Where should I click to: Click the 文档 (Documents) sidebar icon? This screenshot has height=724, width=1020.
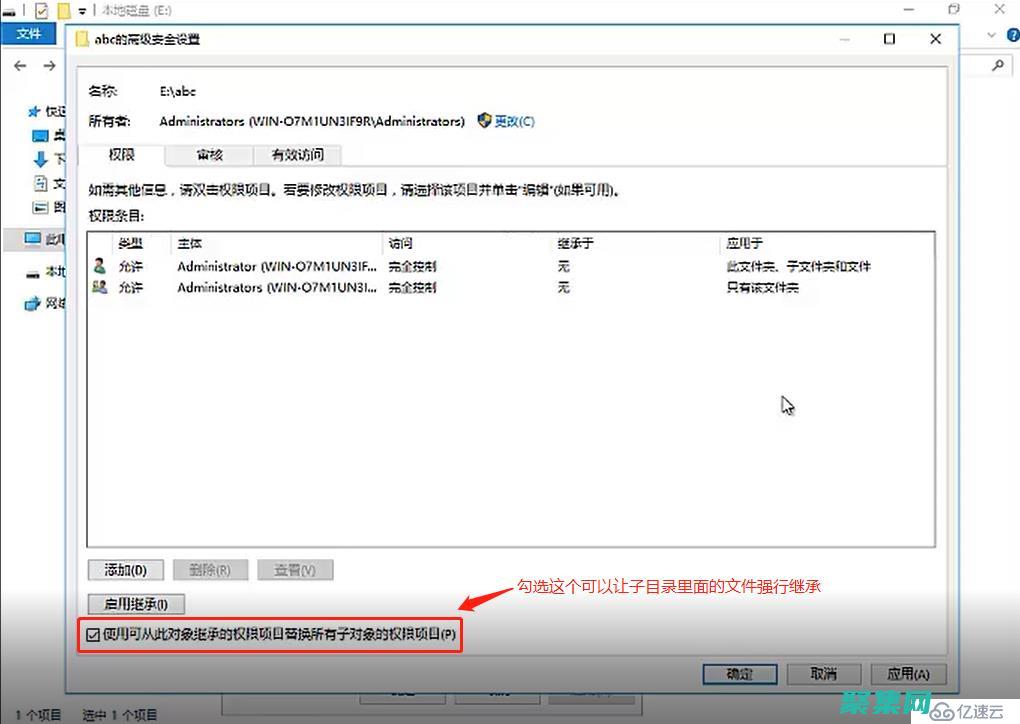[40, 184]
